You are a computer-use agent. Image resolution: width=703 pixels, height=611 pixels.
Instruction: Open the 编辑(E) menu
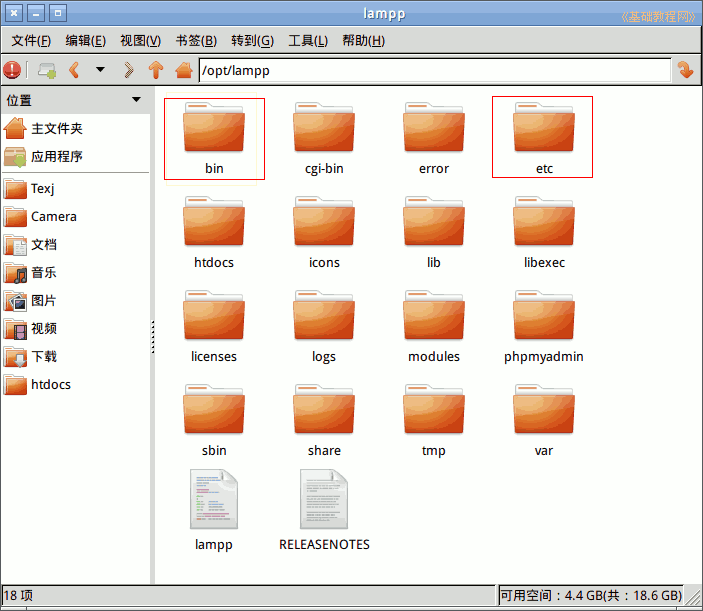click(86, 41)
